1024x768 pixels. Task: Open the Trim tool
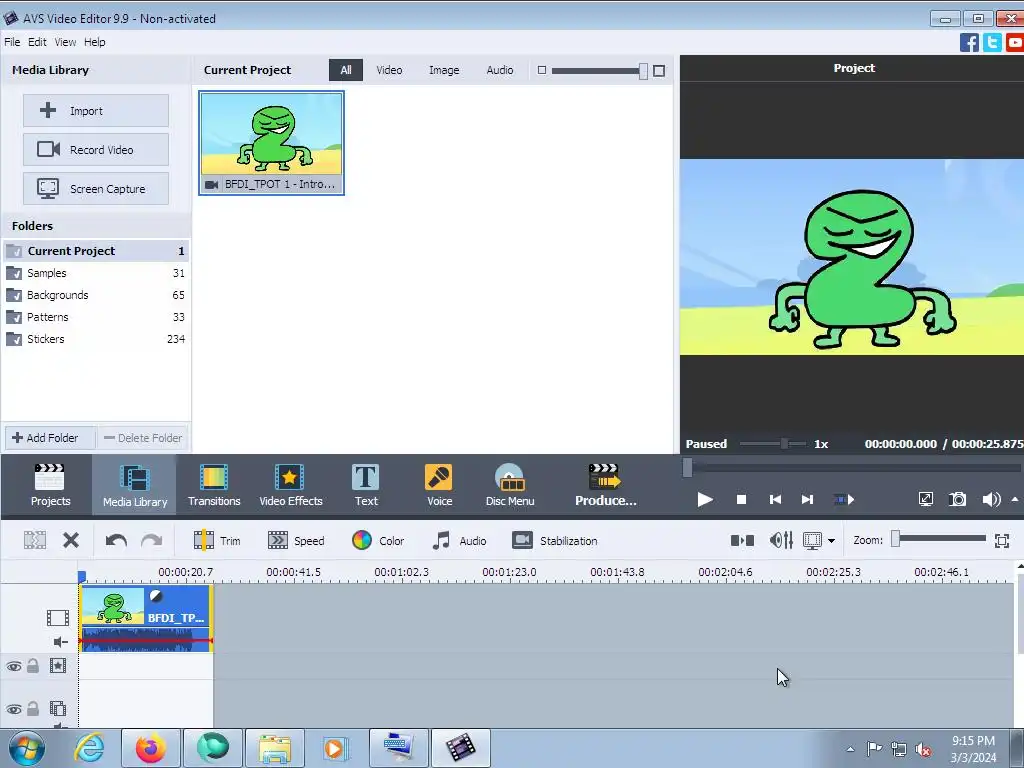(217, 541)
